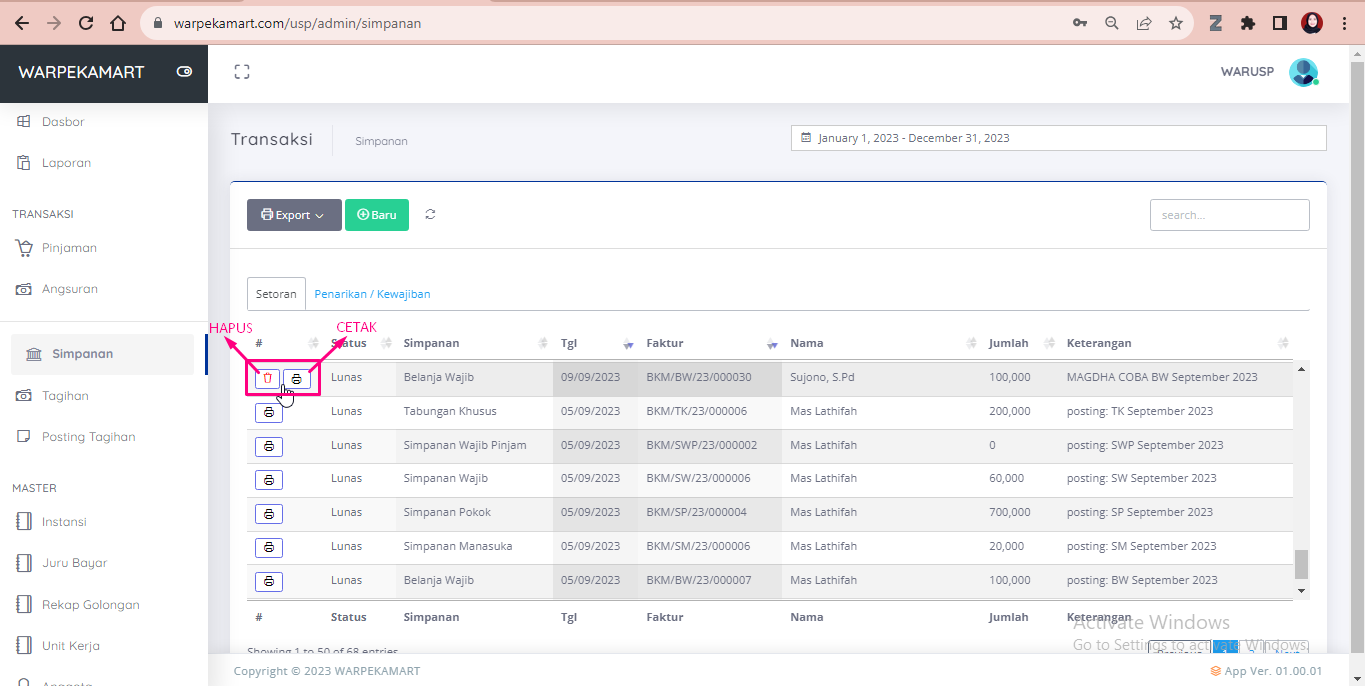Print the Simpanan Wajib 60,000 transaction
1365x686 pixels.
point(269,480)
